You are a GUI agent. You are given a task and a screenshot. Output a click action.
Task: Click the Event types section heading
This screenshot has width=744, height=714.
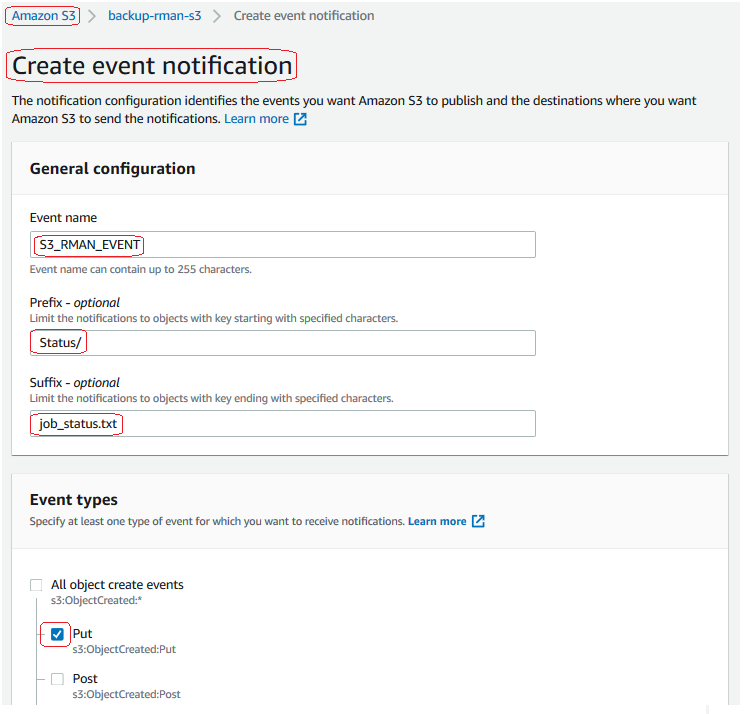point(74,500)
